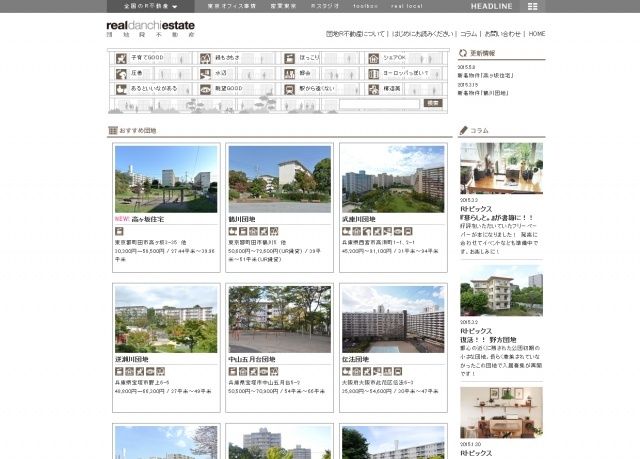Open the 武庫川団地 listing photo
This screenshot has width=640, height=459.
click(393, 178)
